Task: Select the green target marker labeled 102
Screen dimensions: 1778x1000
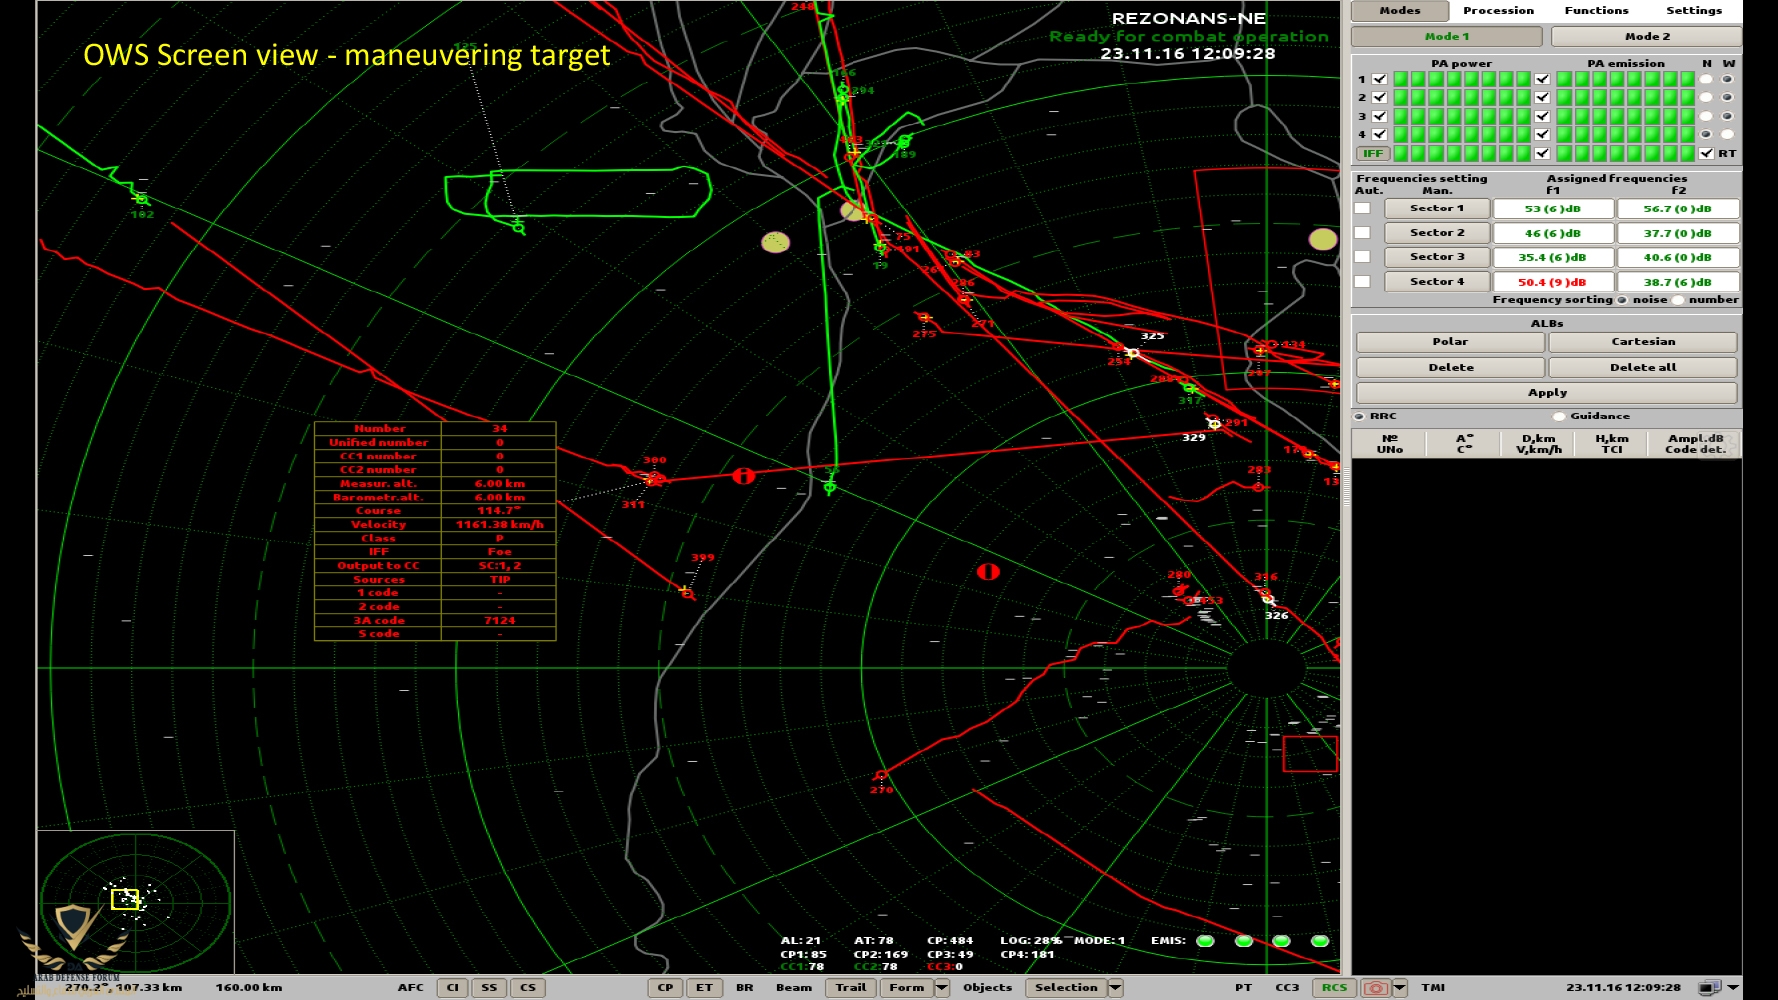Action: (141, 199)
